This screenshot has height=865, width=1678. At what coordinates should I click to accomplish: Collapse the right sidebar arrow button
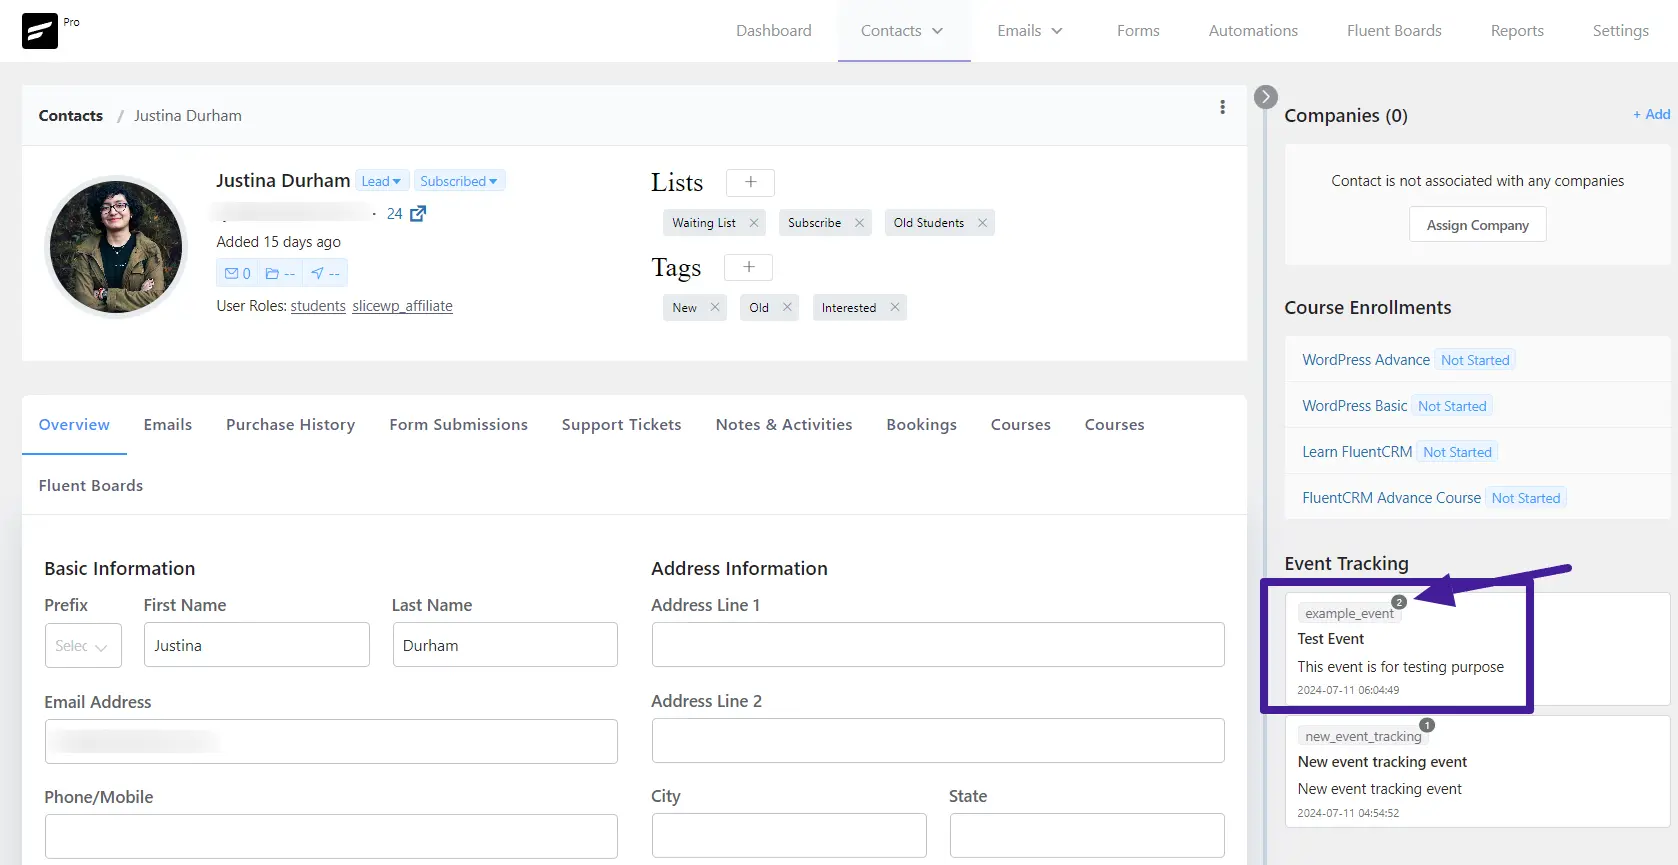pyautogui.click(x=1266, y=97)
